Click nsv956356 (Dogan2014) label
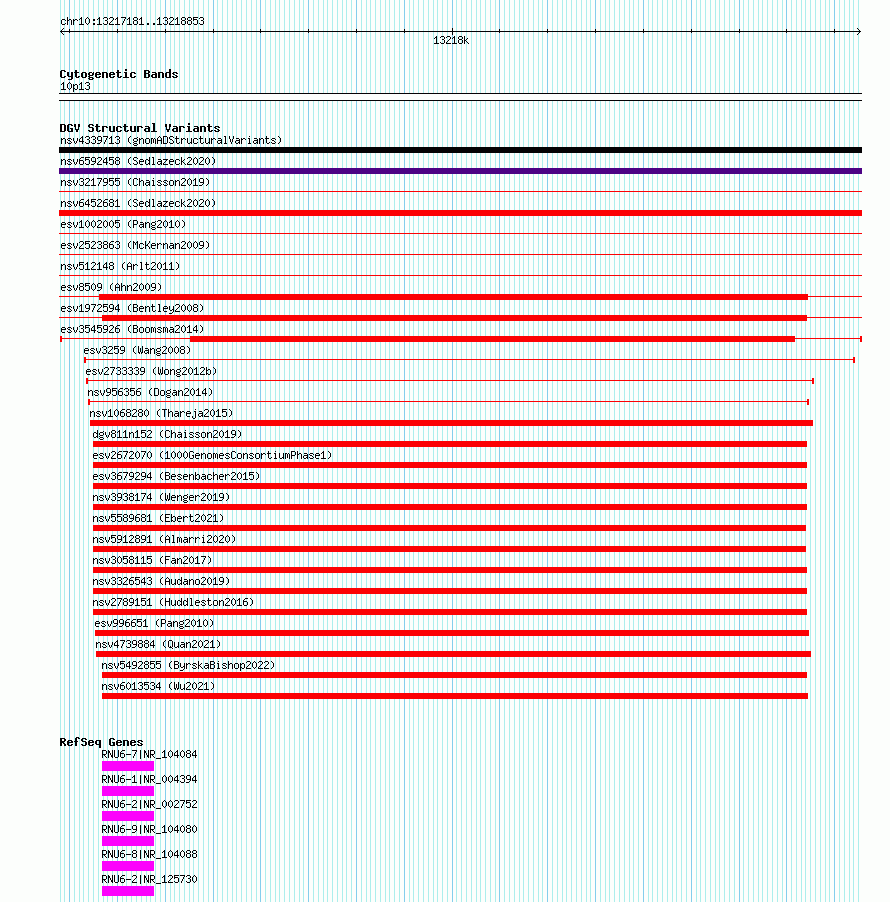The image size is (890, 902). coord(150,392)
